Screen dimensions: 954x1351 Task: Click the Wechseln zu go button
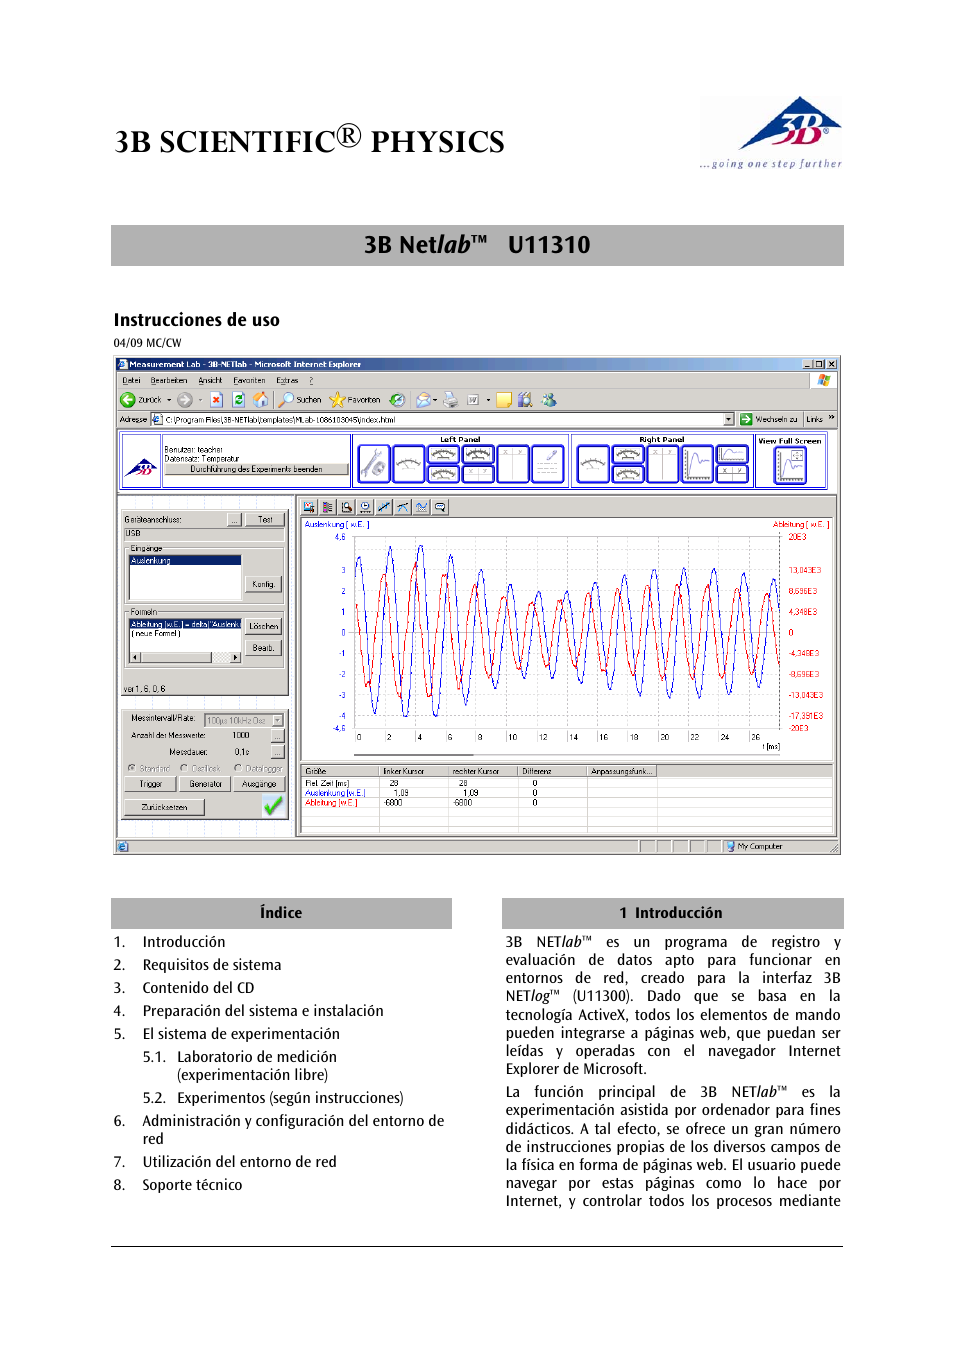[x=769, y=419]
